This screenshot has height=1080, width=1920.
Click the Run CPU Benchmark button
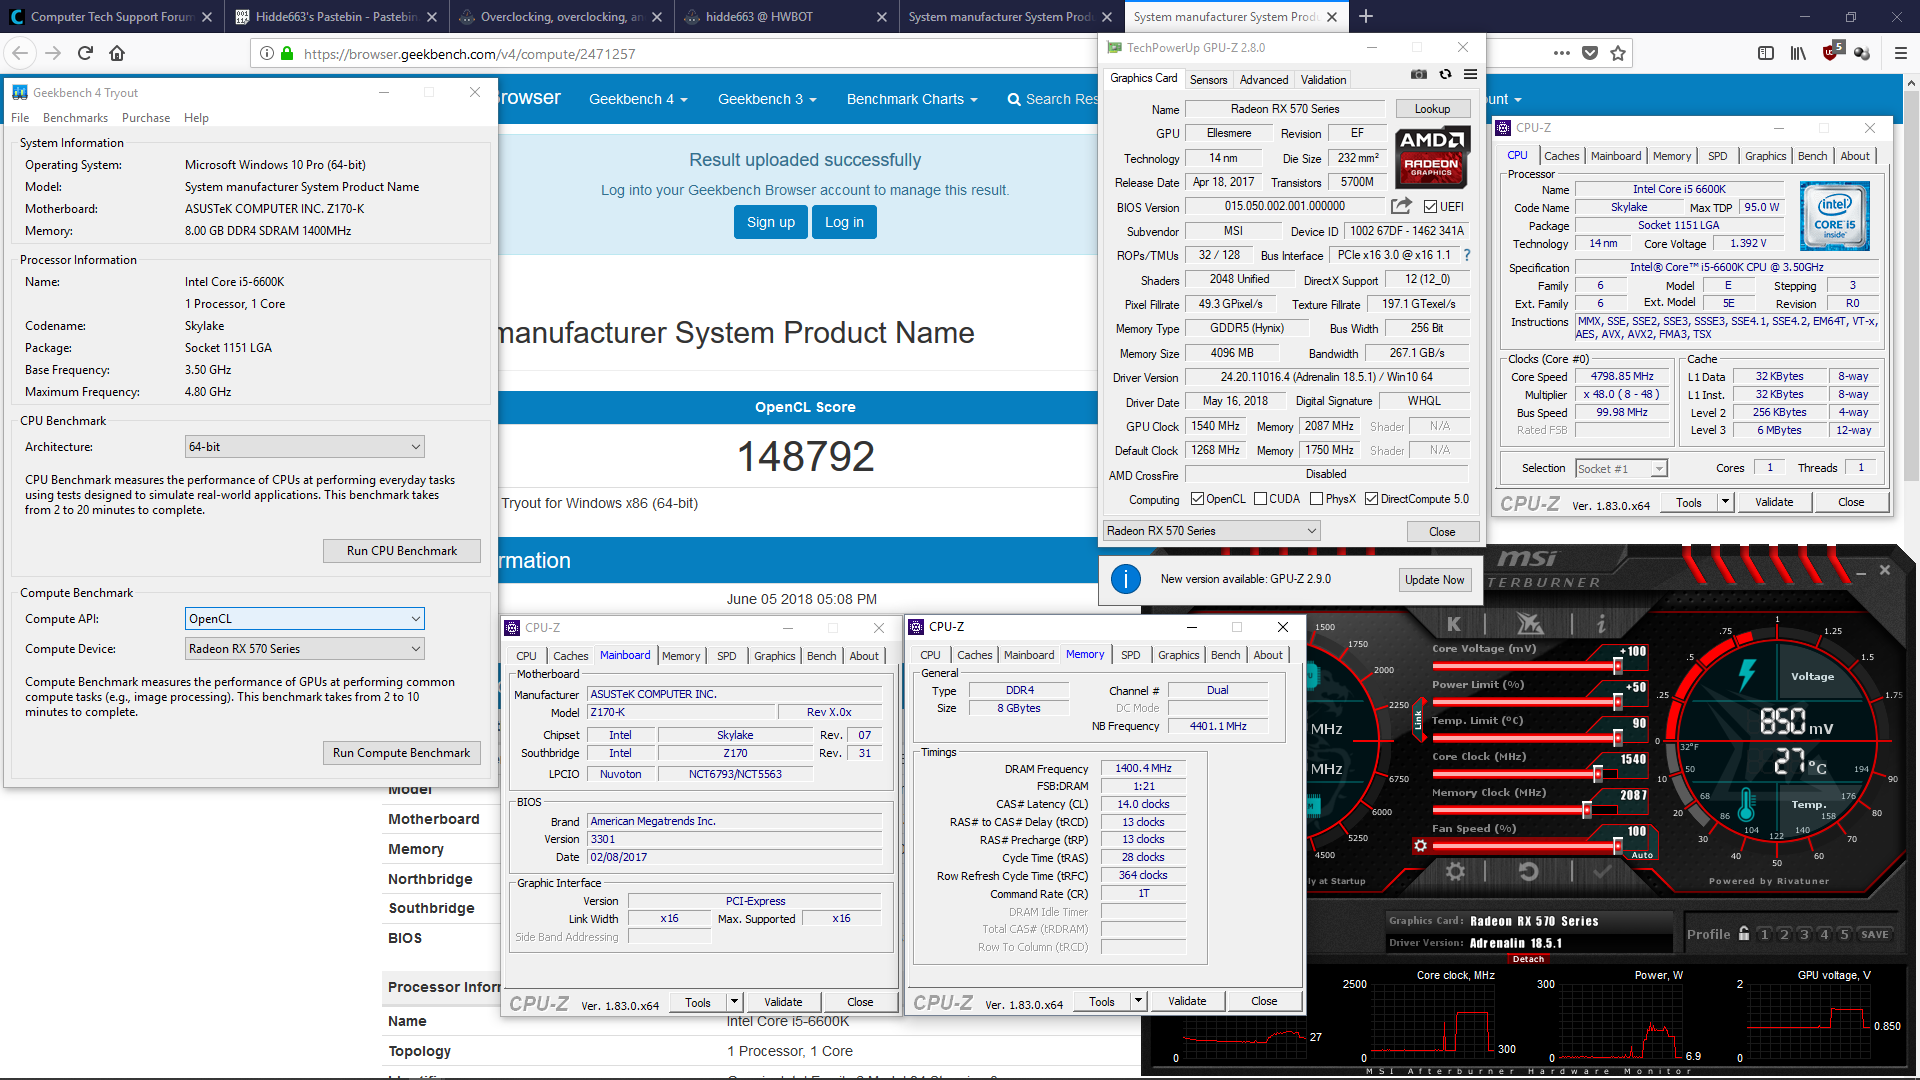[402, 551]
